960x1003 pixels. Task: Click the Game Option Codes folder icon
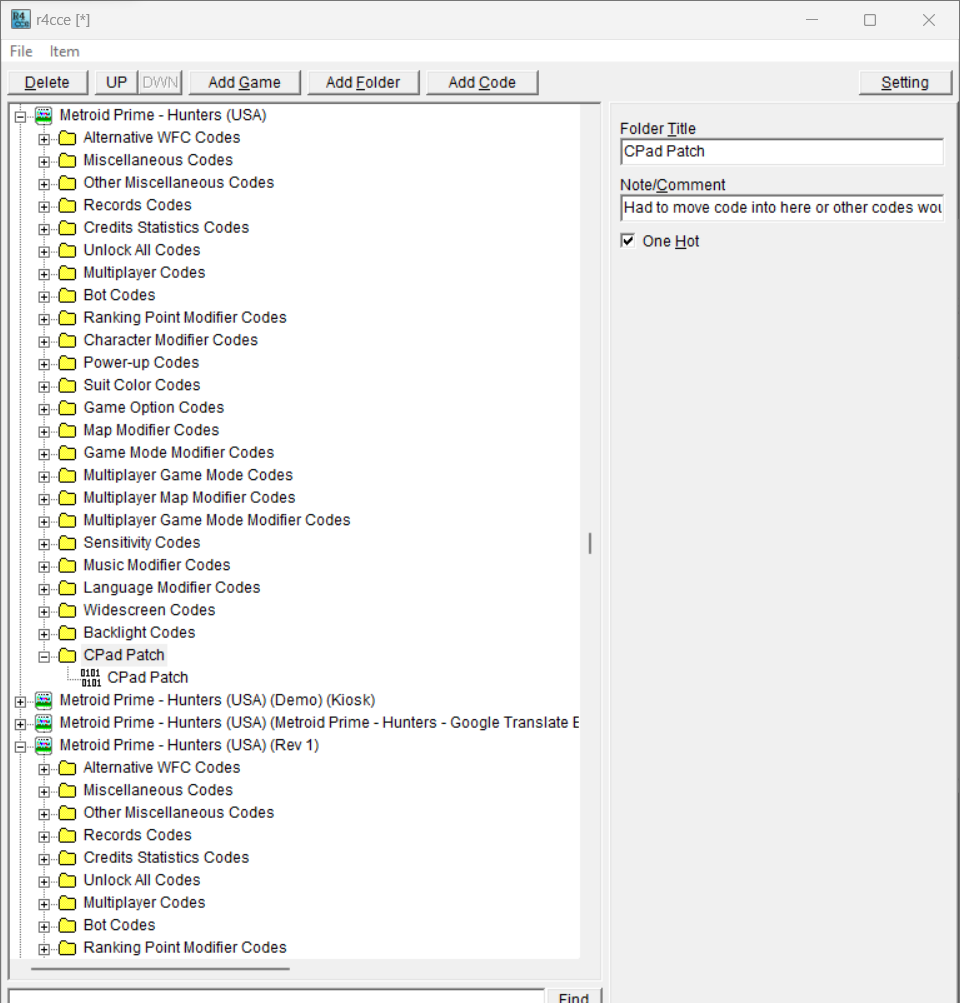67,408
